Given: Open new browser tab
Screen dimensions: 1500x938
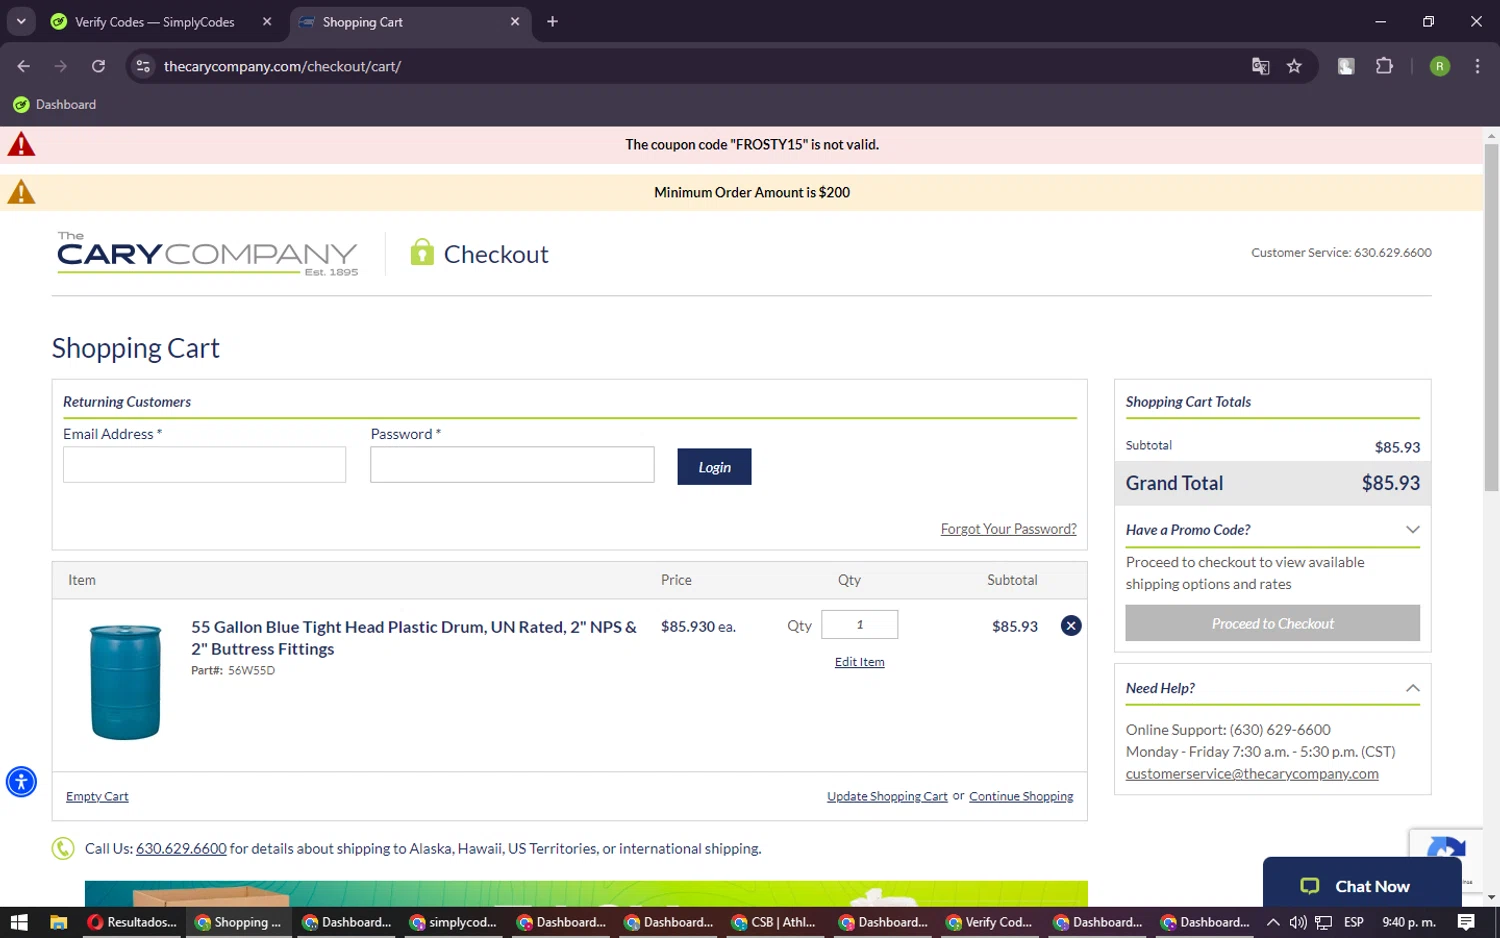Looking at the screenshot, I should (x=552, y=22).
